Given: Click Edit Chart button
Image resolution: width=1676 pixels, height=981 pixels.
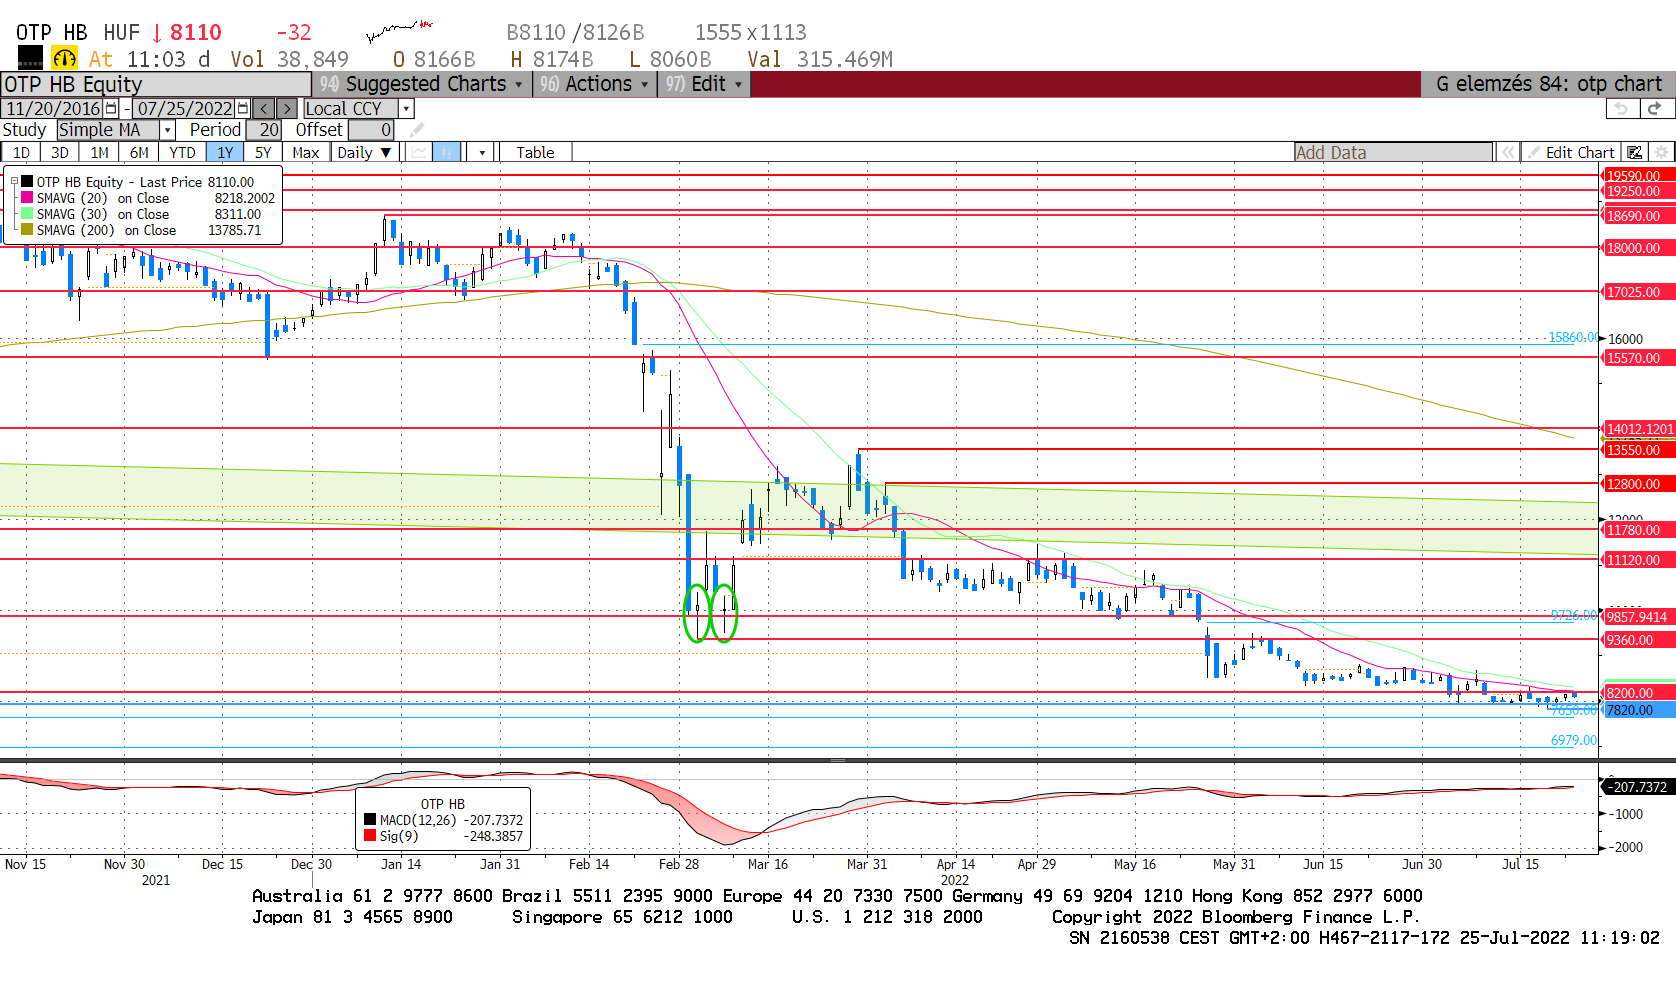Looking at the screenshot, I should [1572, 152].
